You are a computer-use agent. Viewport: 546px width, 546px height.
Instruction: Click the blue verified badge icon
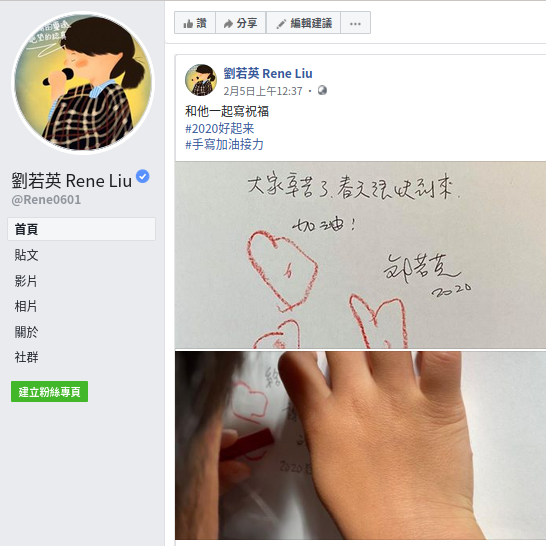142,176
